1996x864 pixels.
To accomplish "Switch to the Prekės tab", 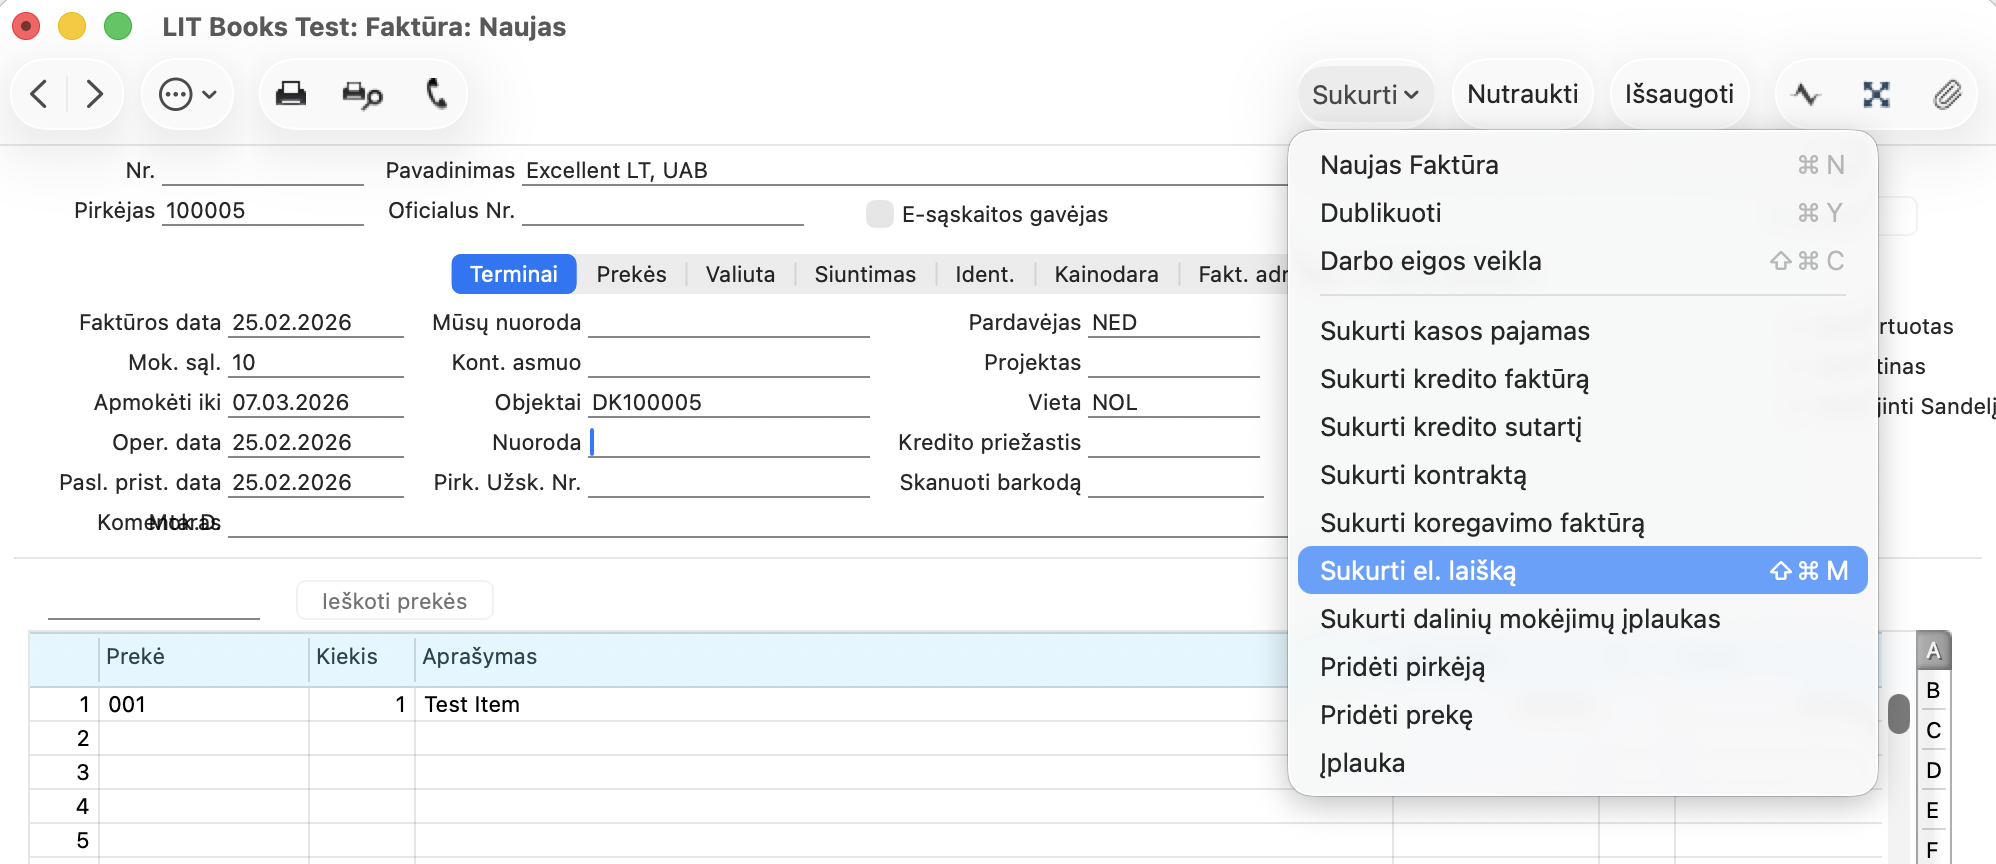I will tap(631, 274).
